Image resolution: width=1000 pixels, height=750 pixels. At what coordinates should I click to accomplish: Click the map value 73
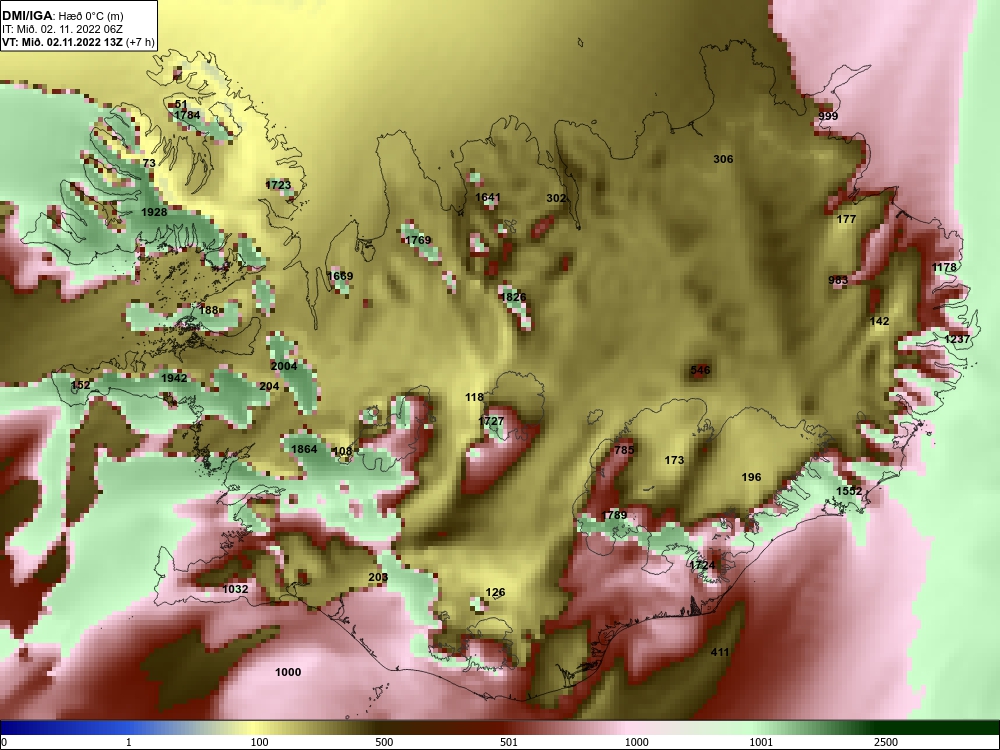(149, 163)
